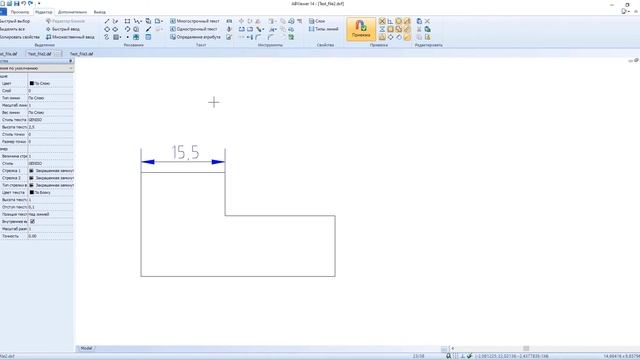Click the Rotate tool icon in Инструменты group
The image size is (640, 360).
pyautogui.click(x=250, y=21)
